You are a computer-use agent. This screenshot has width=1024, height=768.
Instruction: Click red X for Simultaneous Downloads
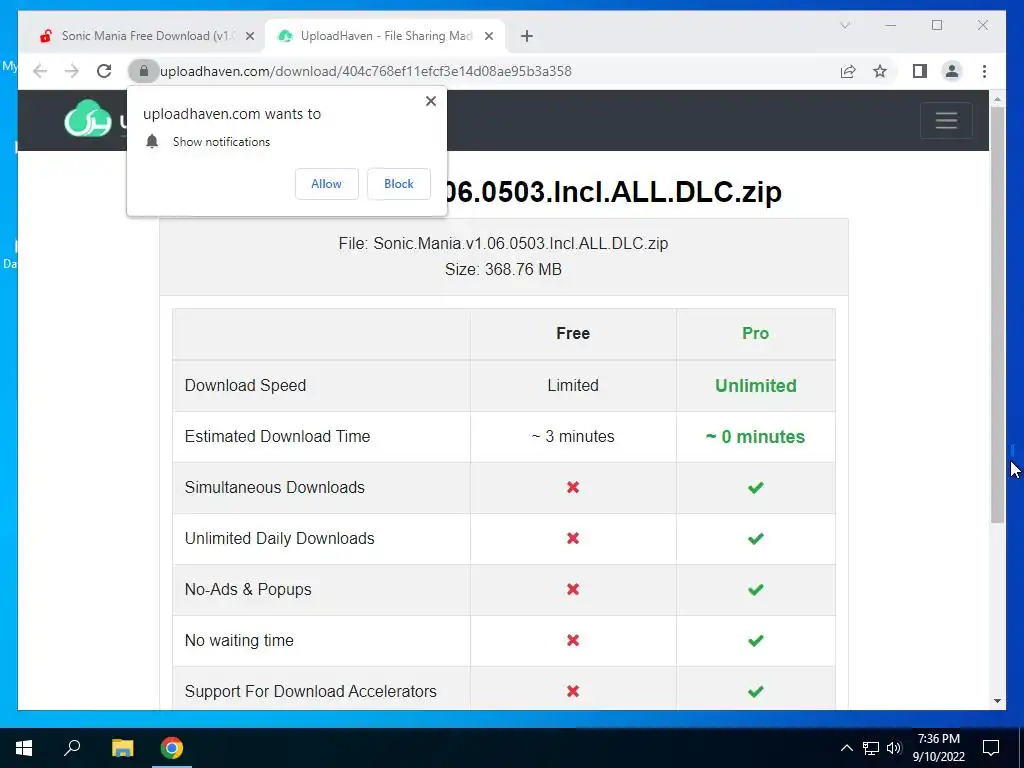pyautogui.click(x=573, y=487)
